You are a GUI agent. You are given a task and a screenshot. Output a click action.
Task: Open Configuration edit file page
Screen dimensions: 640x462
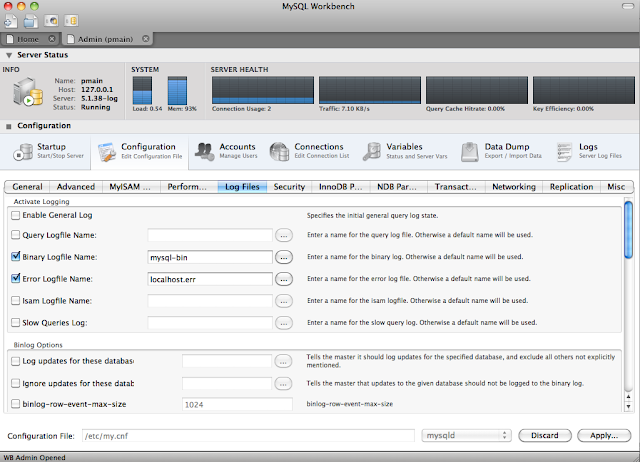click(x=140, y=151)
